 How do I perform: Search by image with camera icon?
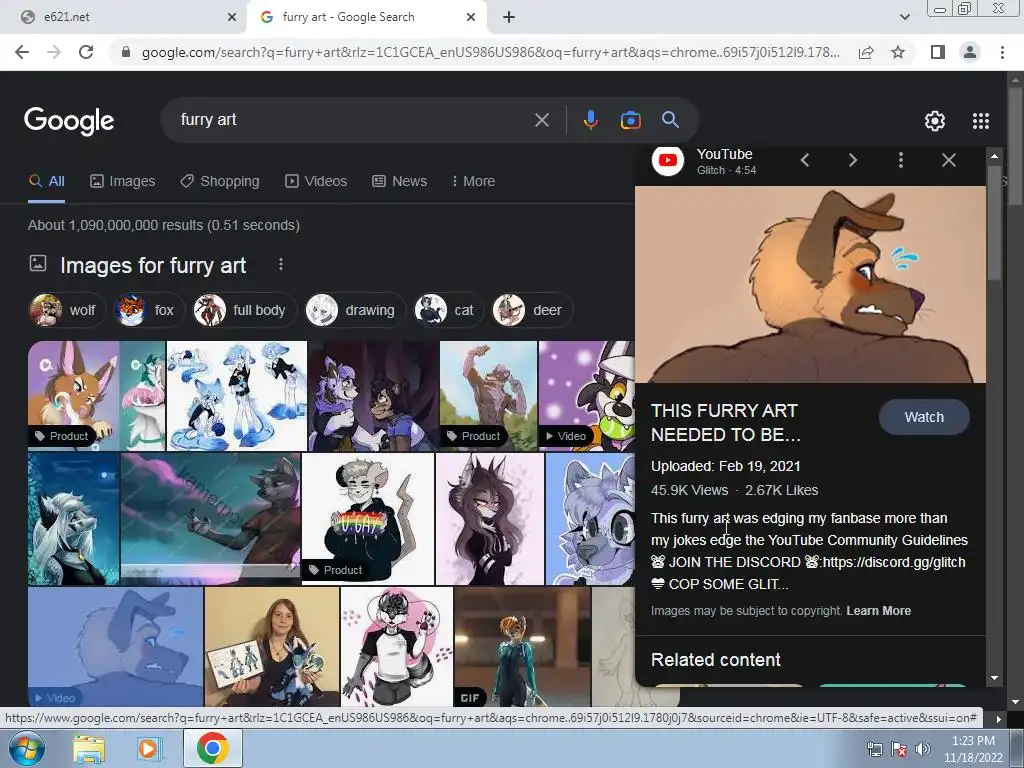coord(630,120)
